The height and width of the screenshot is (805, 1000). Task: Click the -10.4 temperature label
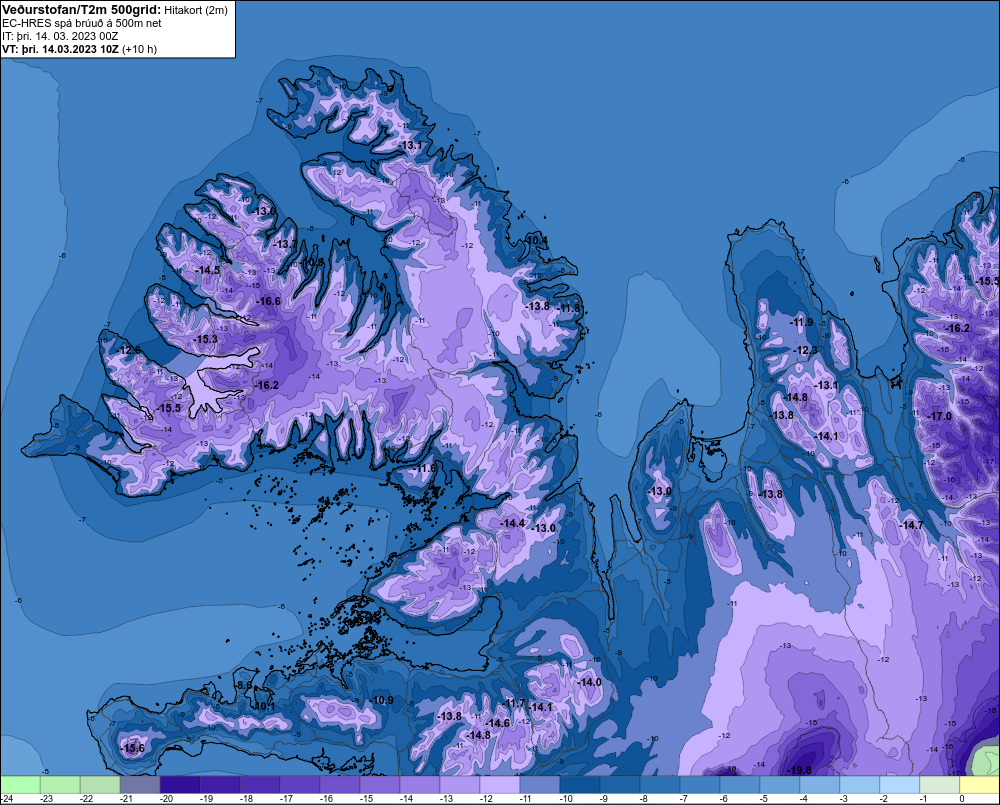click(538, 240)
